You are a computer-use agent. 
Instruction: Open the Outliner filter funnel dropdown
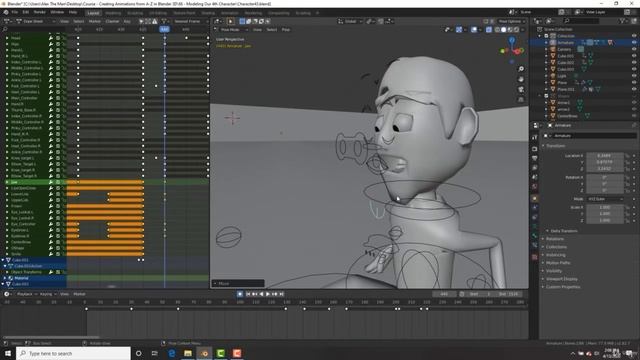coord(623,20)
